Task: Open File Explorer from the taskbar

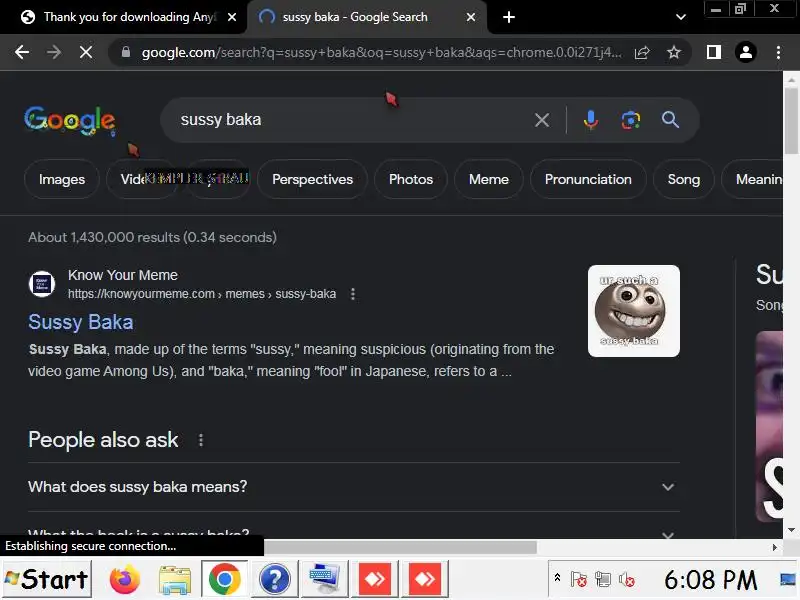Action: point(174,579)
